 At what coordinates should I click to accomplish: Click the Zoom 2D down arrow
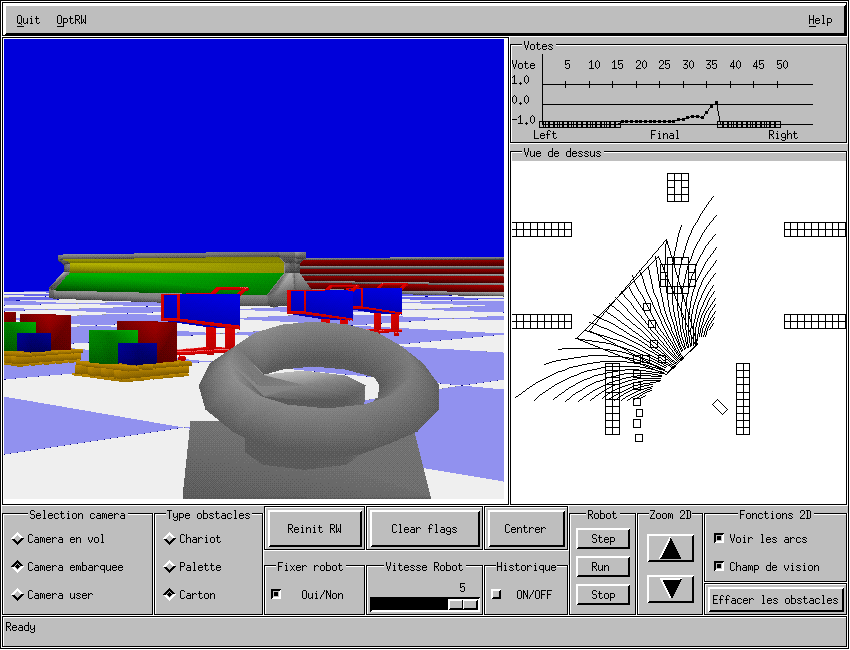[x=671, y=588]
